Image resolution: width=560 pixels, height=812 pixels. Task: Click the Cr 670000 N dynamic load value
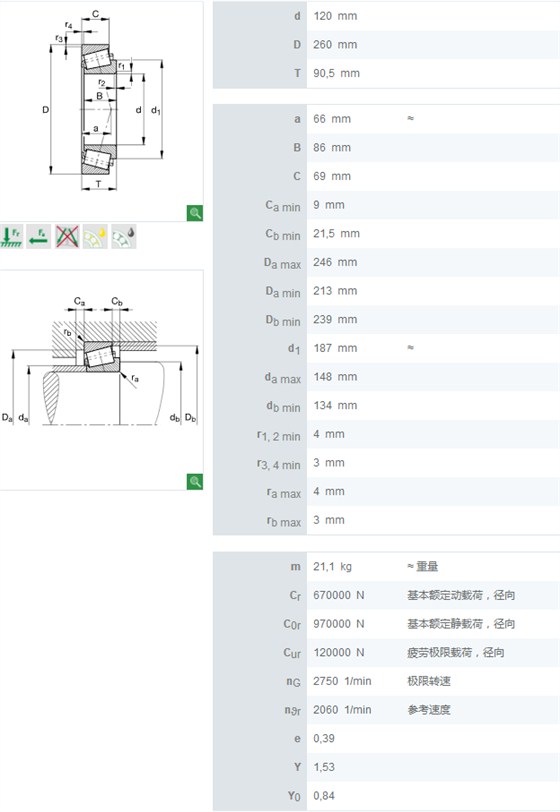pos(338,596)
